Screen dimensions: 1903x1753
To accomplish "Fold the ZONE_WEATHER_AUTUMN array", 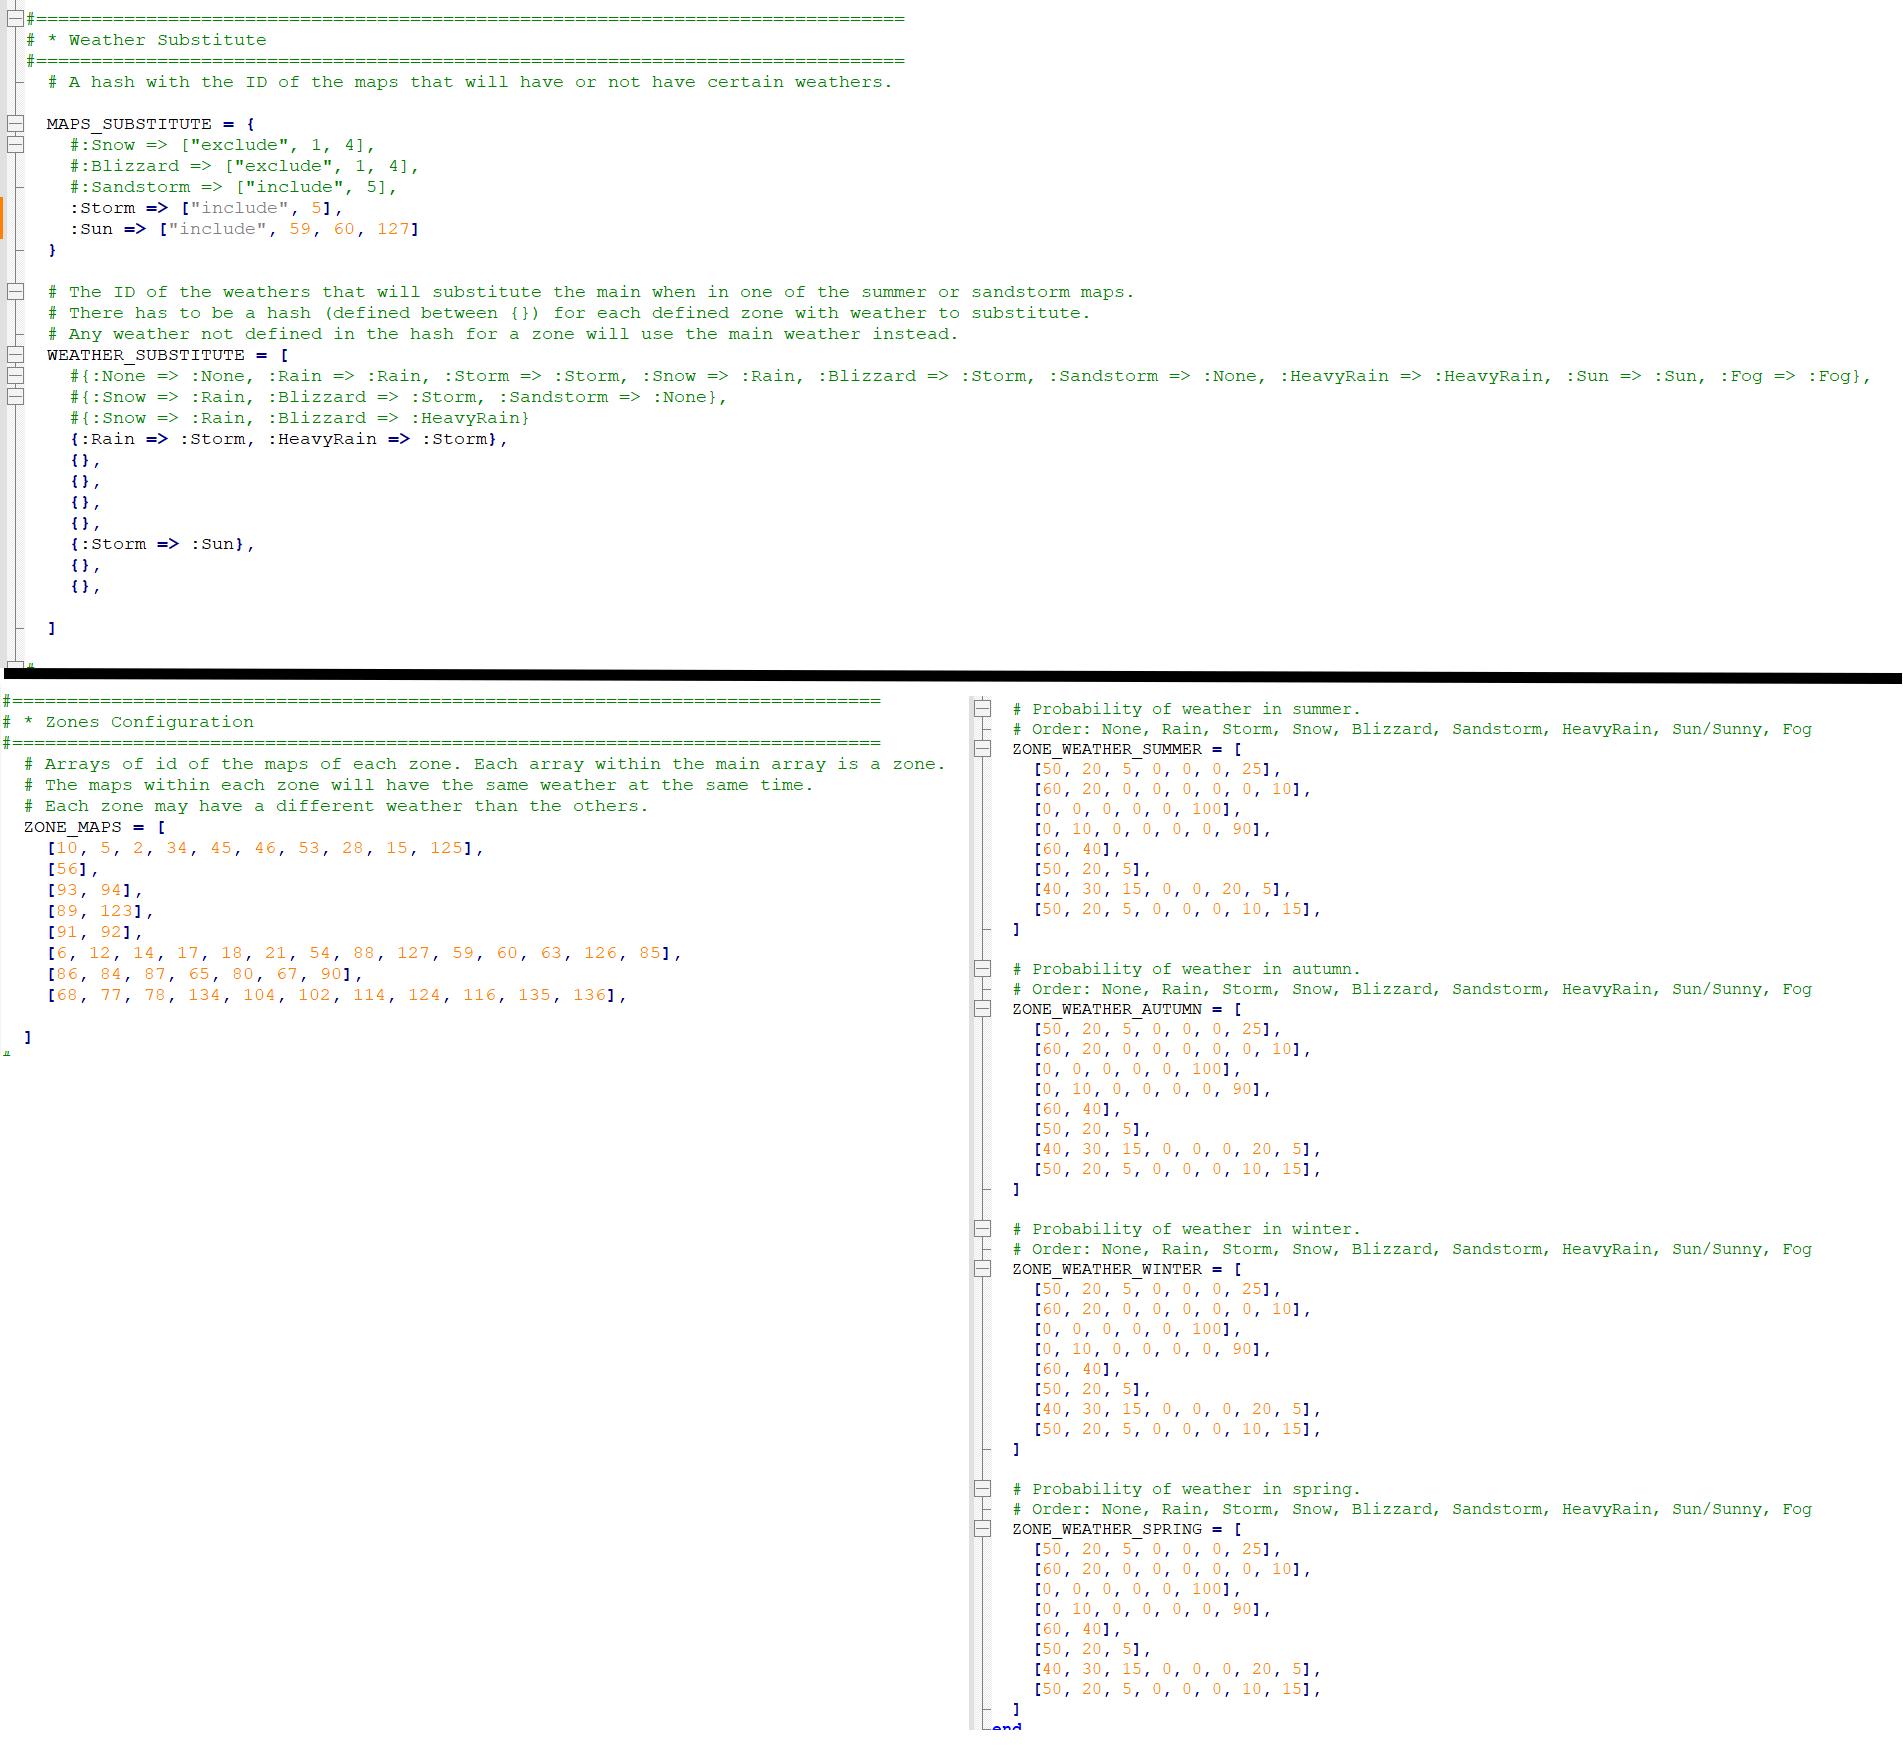I will click(x=982, y=1009).
